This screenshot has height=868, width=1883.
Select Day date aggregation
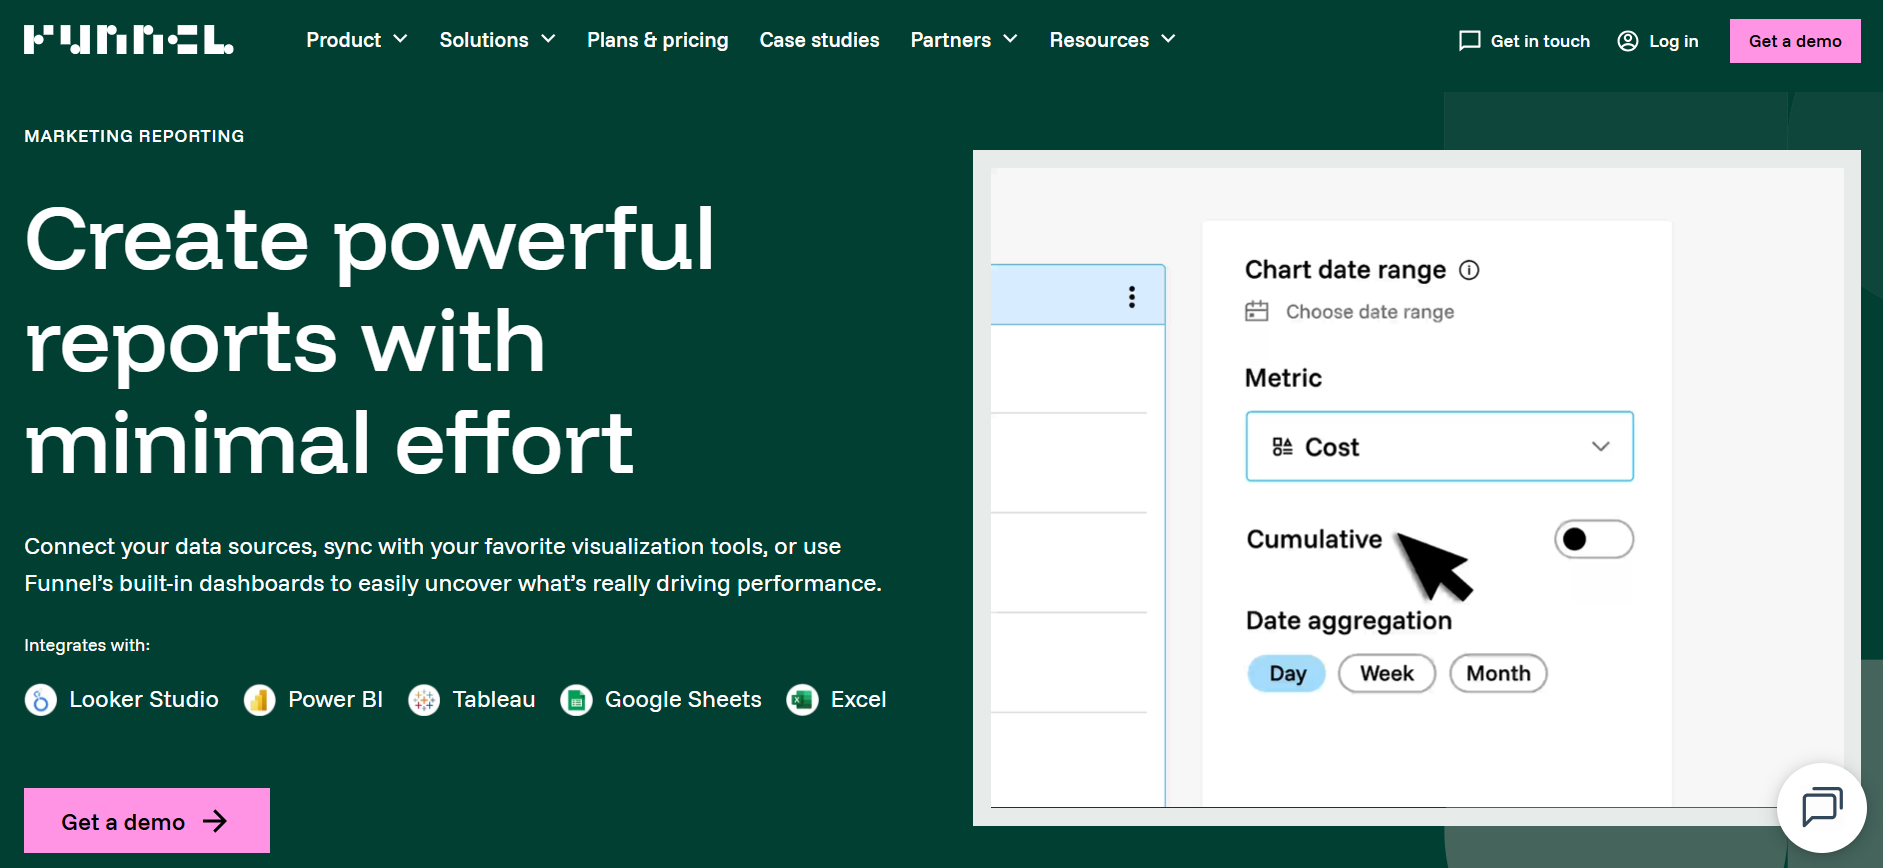1287,673
